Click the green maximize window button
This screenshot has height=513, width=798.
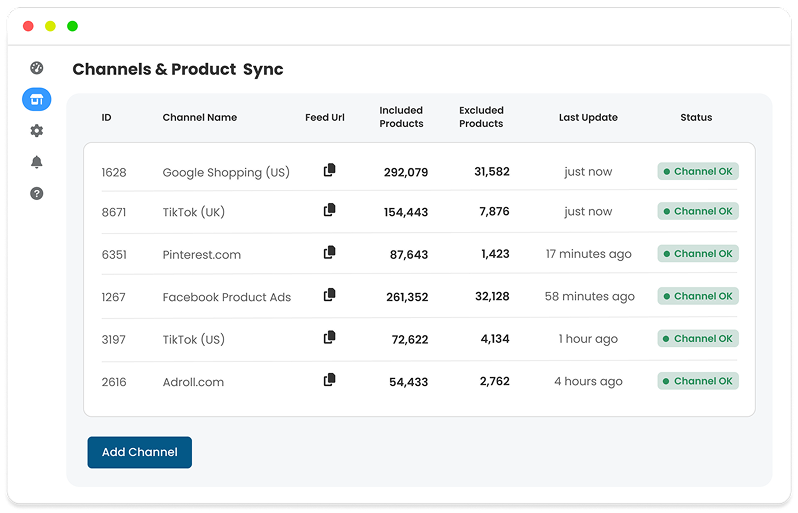coord(72,25)
